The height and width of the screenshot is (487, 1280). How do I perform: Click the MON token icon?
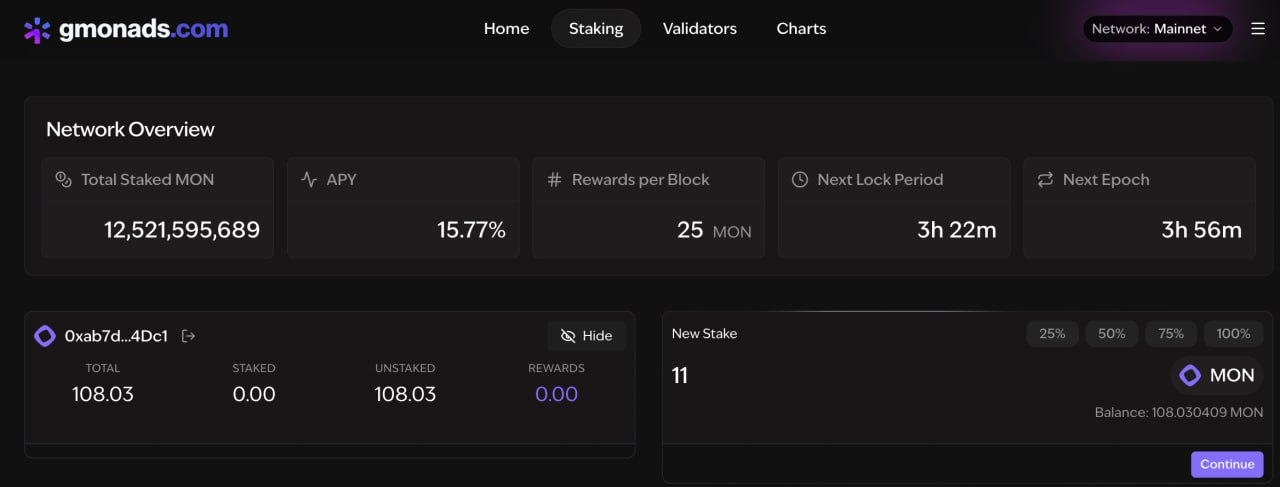click(1190, 376)
